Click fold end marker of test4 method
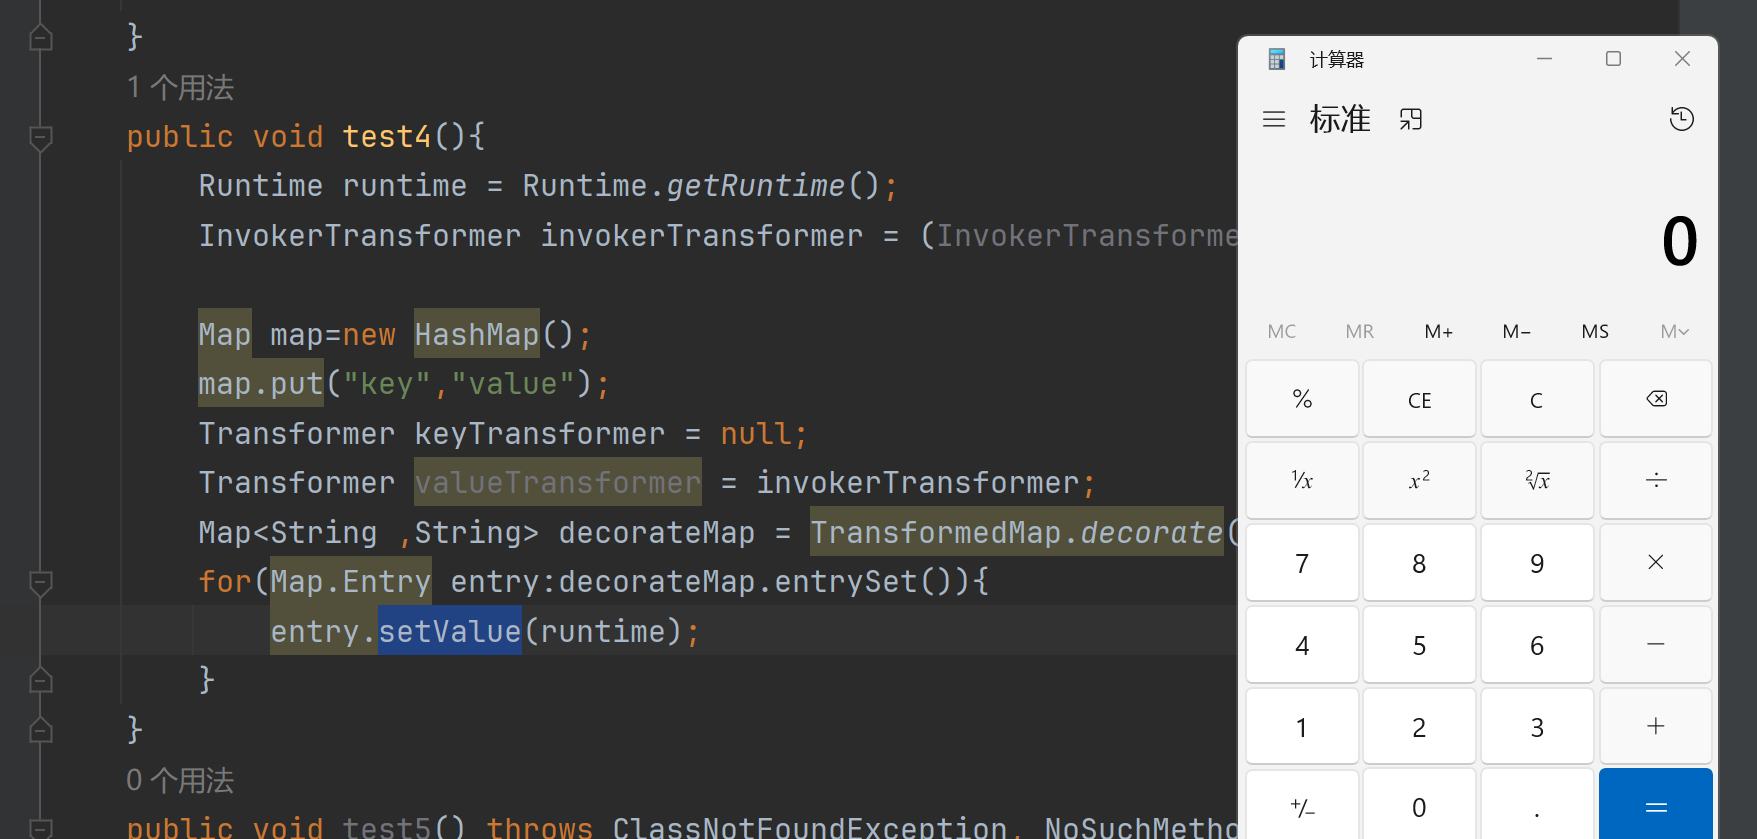The image size is (1757, 839). click(41, 730)
